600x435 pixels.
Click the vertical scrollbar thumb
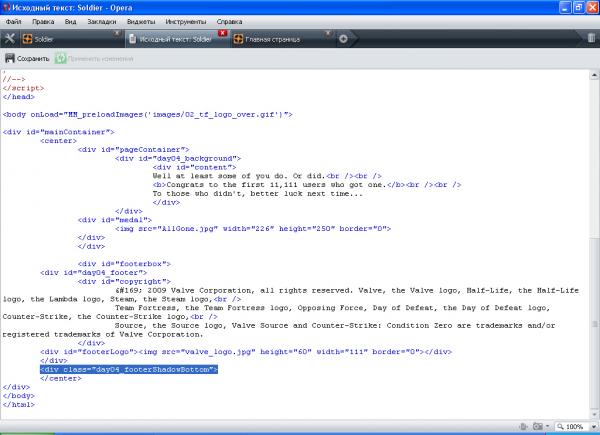pos(594,323)
